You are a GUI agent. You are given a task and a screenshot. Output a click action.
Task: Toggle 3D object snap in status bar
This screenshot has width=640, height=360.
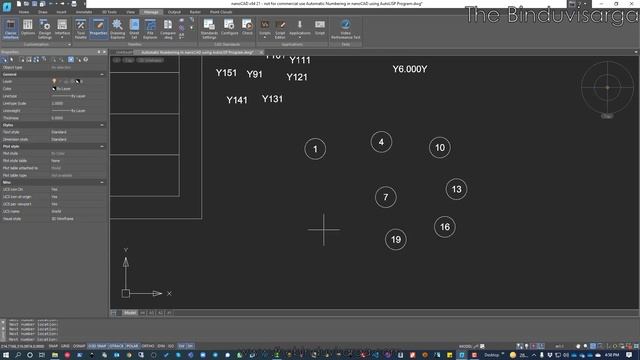pos(97,346)
